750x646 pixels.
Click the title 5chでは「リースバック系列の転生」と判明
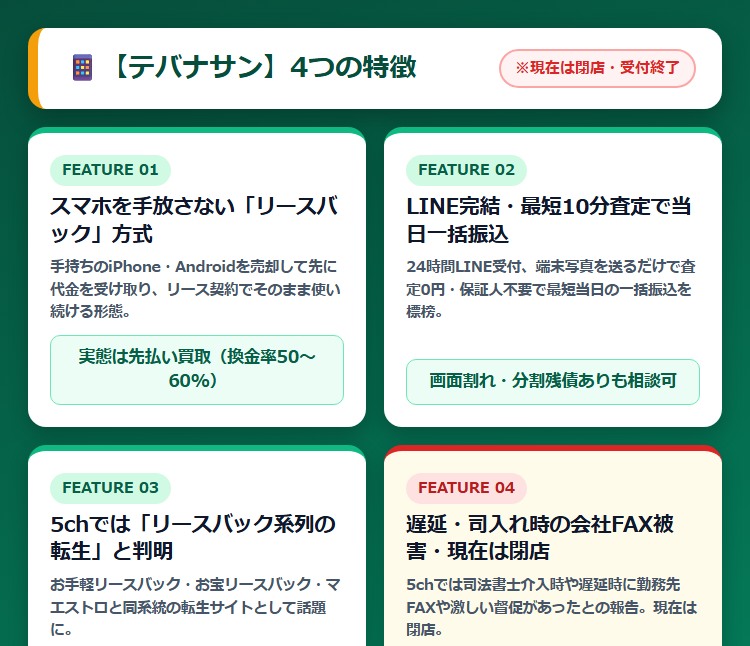point(193,537)
